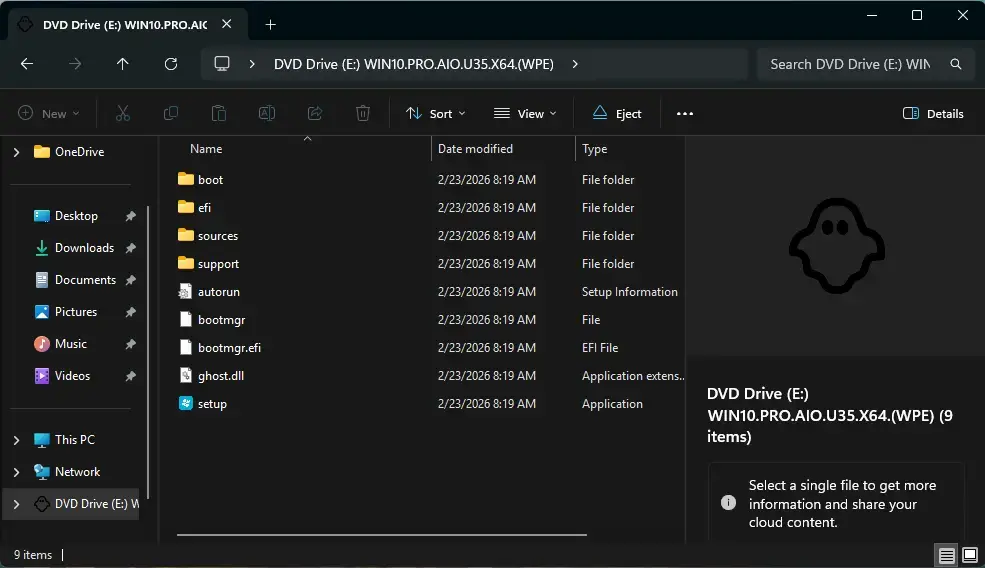The height and width of the screenshot is (568, 985).
Task: Click the Eject button
Action: tap(617, 114)
